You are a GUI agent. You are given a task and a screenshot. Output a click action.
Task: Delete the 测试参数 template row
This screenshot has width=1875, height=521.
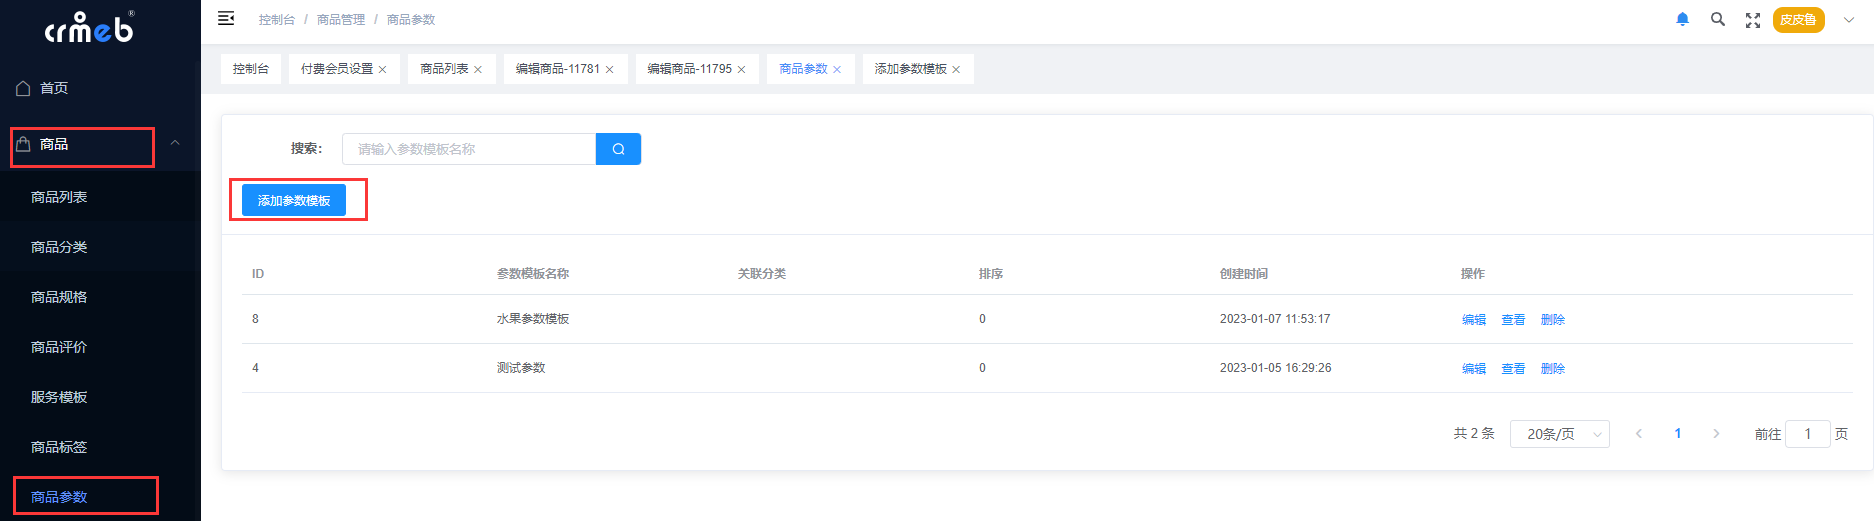click(x=1552, y=369)
